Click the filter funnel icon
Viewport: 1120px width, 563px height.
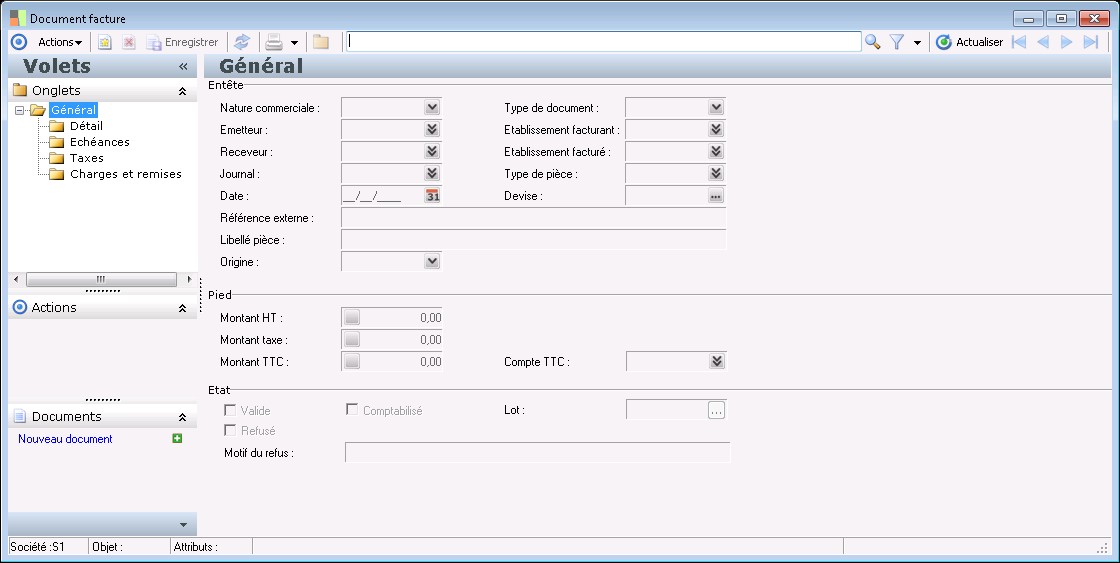tap(896, 42)
